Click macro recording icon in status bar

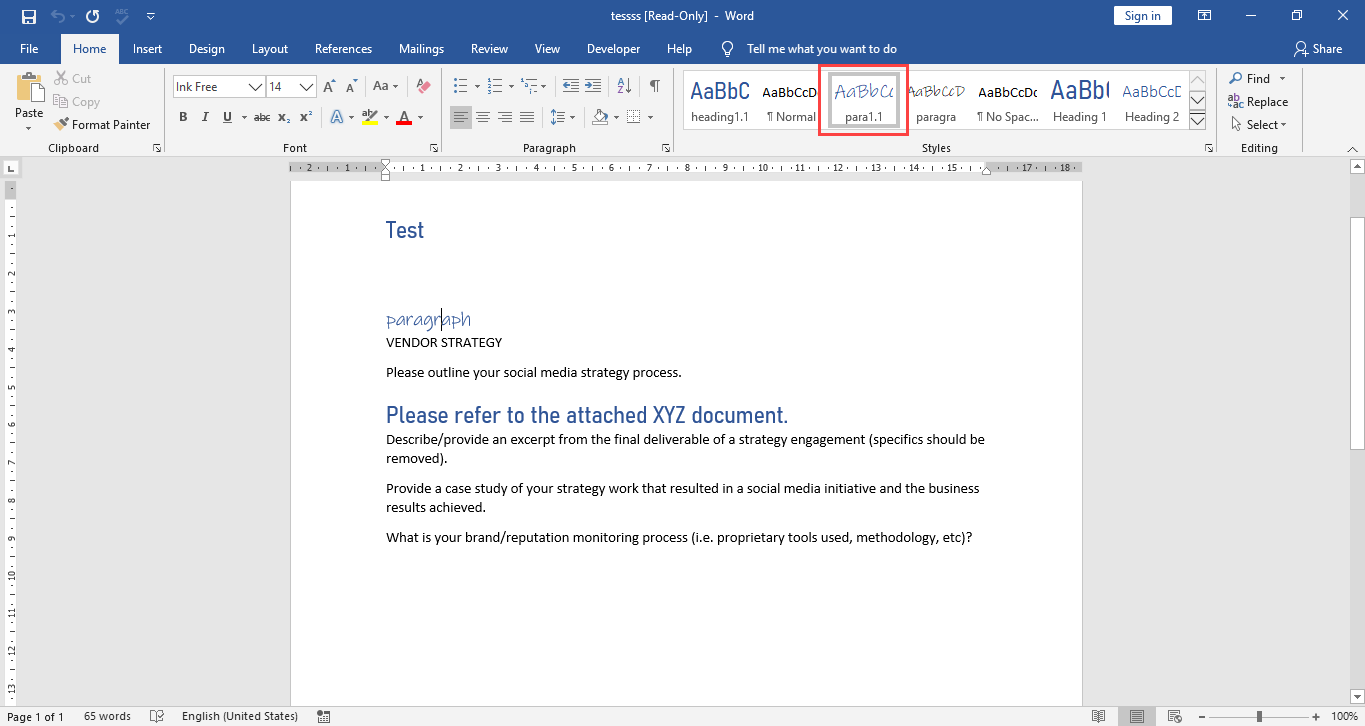[x=323, y=716]
